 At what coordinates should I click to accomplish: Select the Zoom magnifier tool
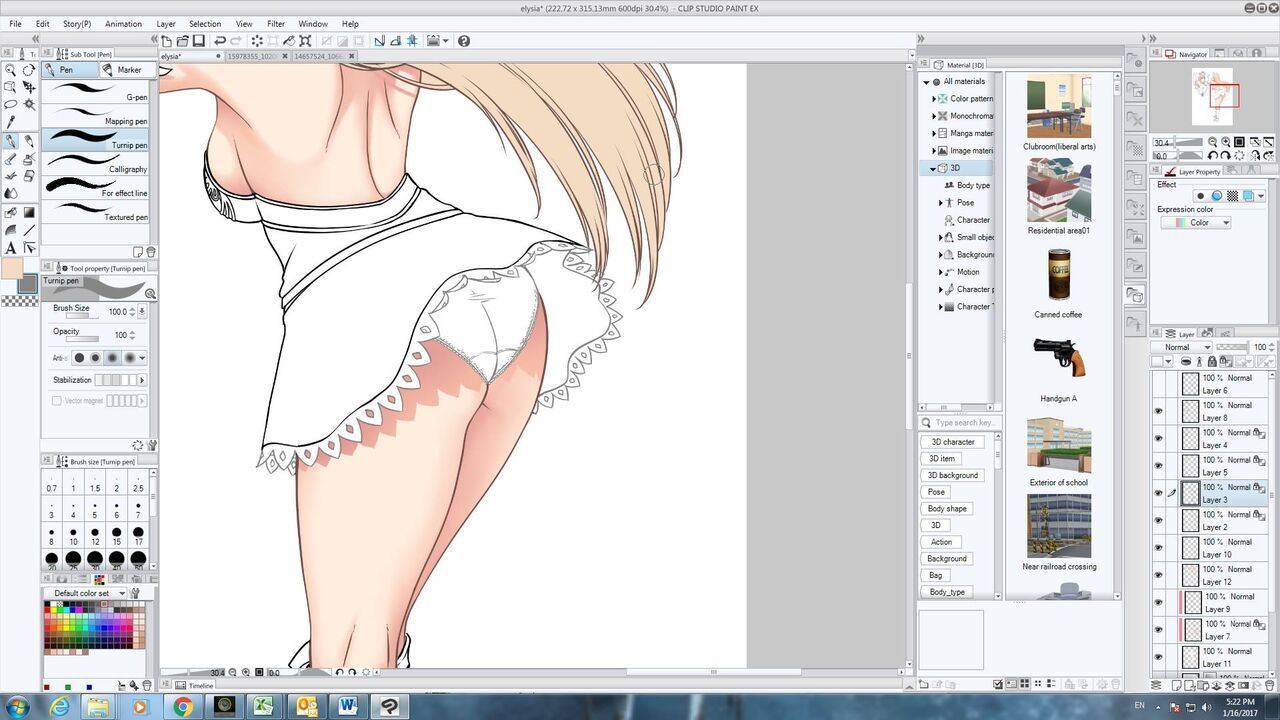coord(10,70)
